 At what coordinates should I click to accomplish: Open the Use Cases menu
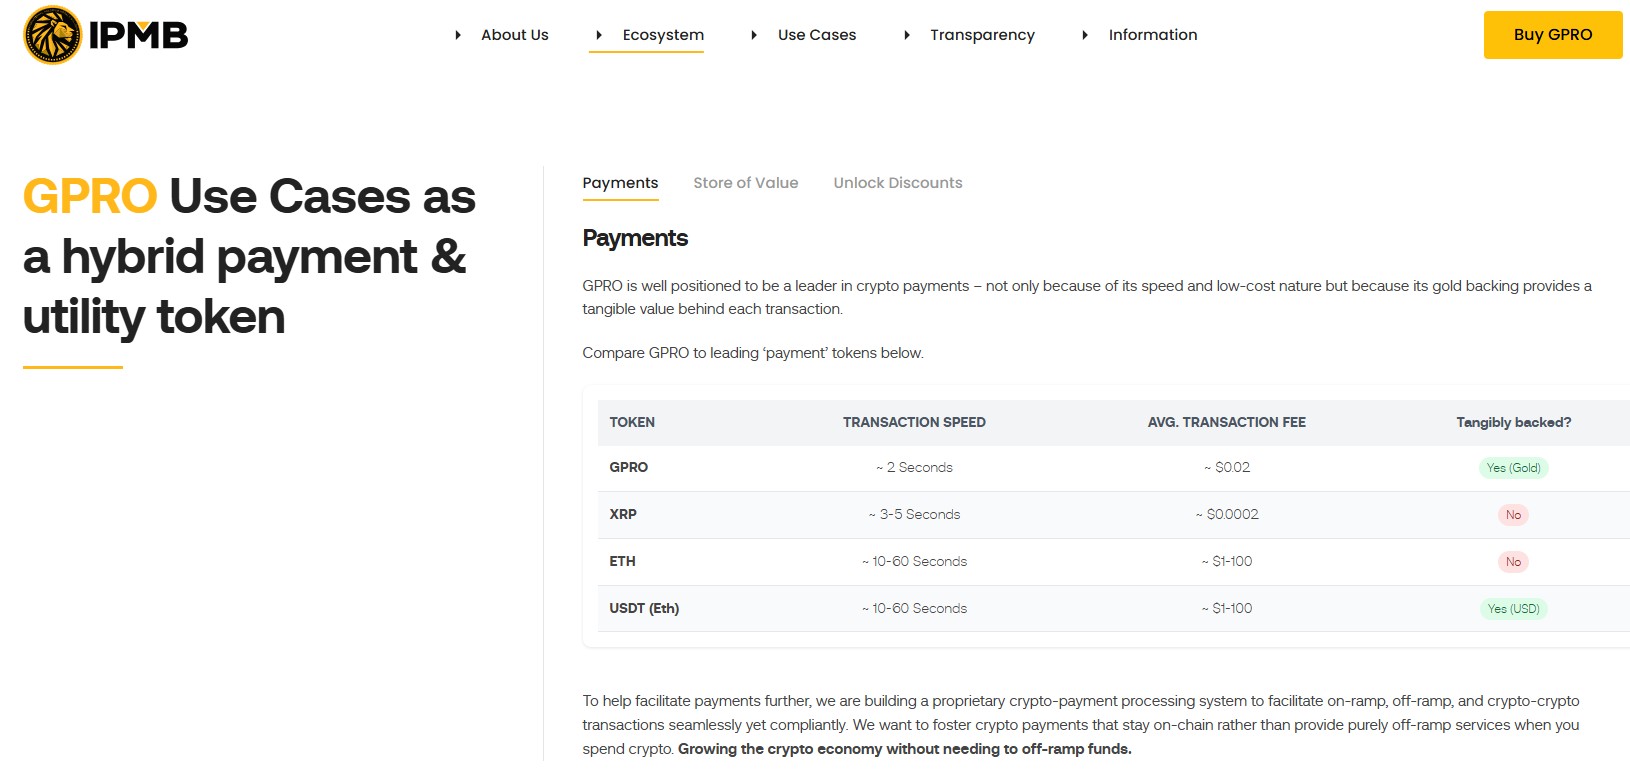point(817,35)
